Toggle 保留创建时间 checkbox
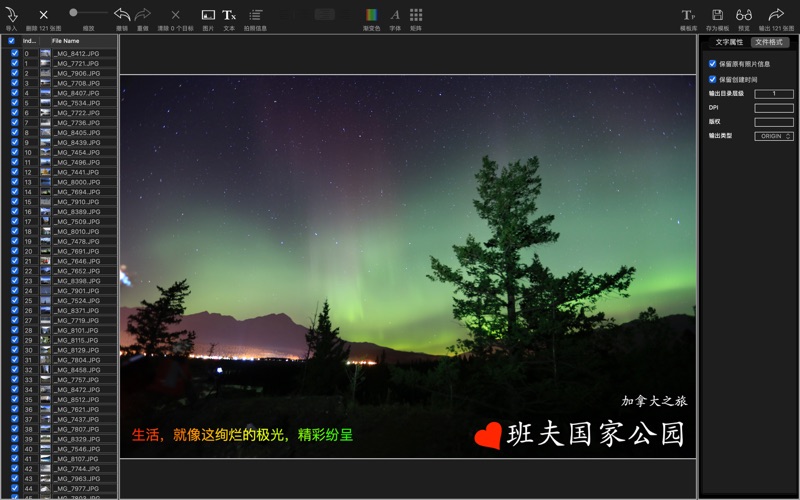 [712, 79]
